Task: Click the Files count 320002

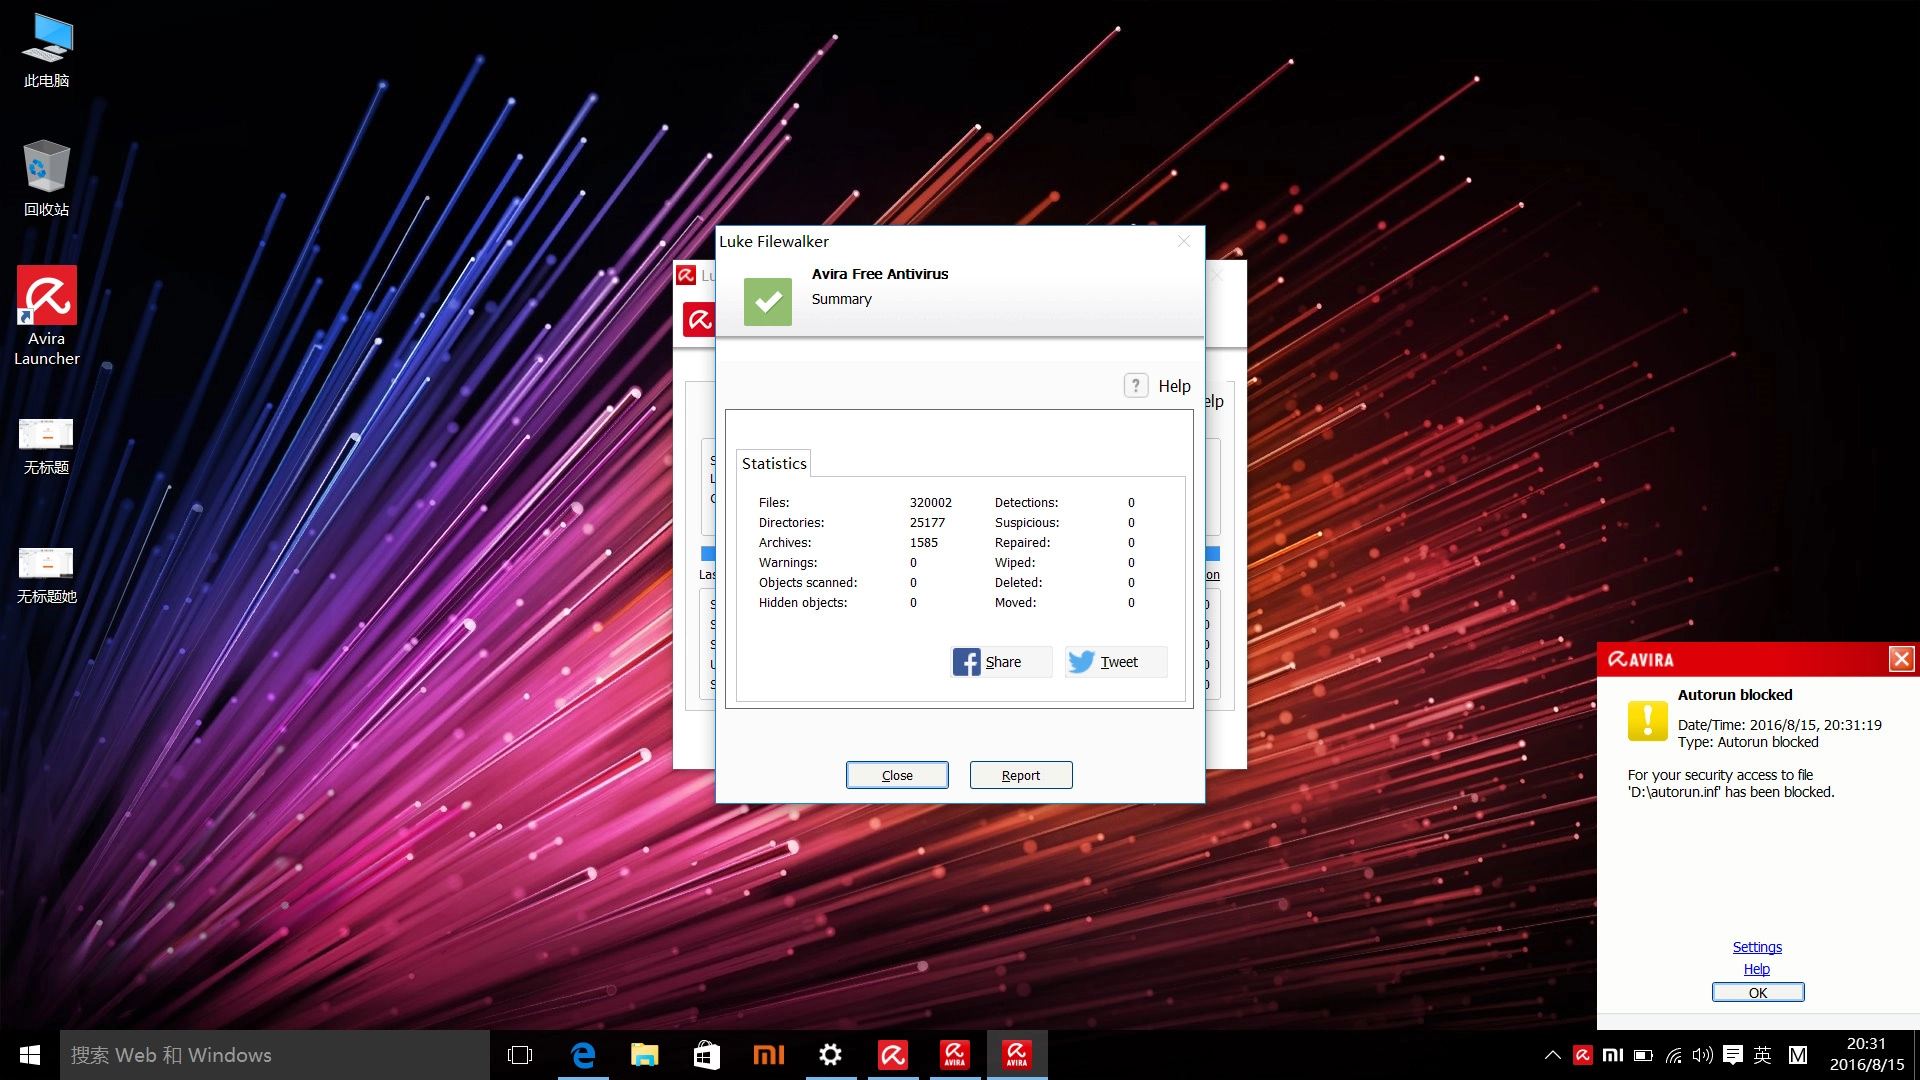Action: click(x=930, y=503)
